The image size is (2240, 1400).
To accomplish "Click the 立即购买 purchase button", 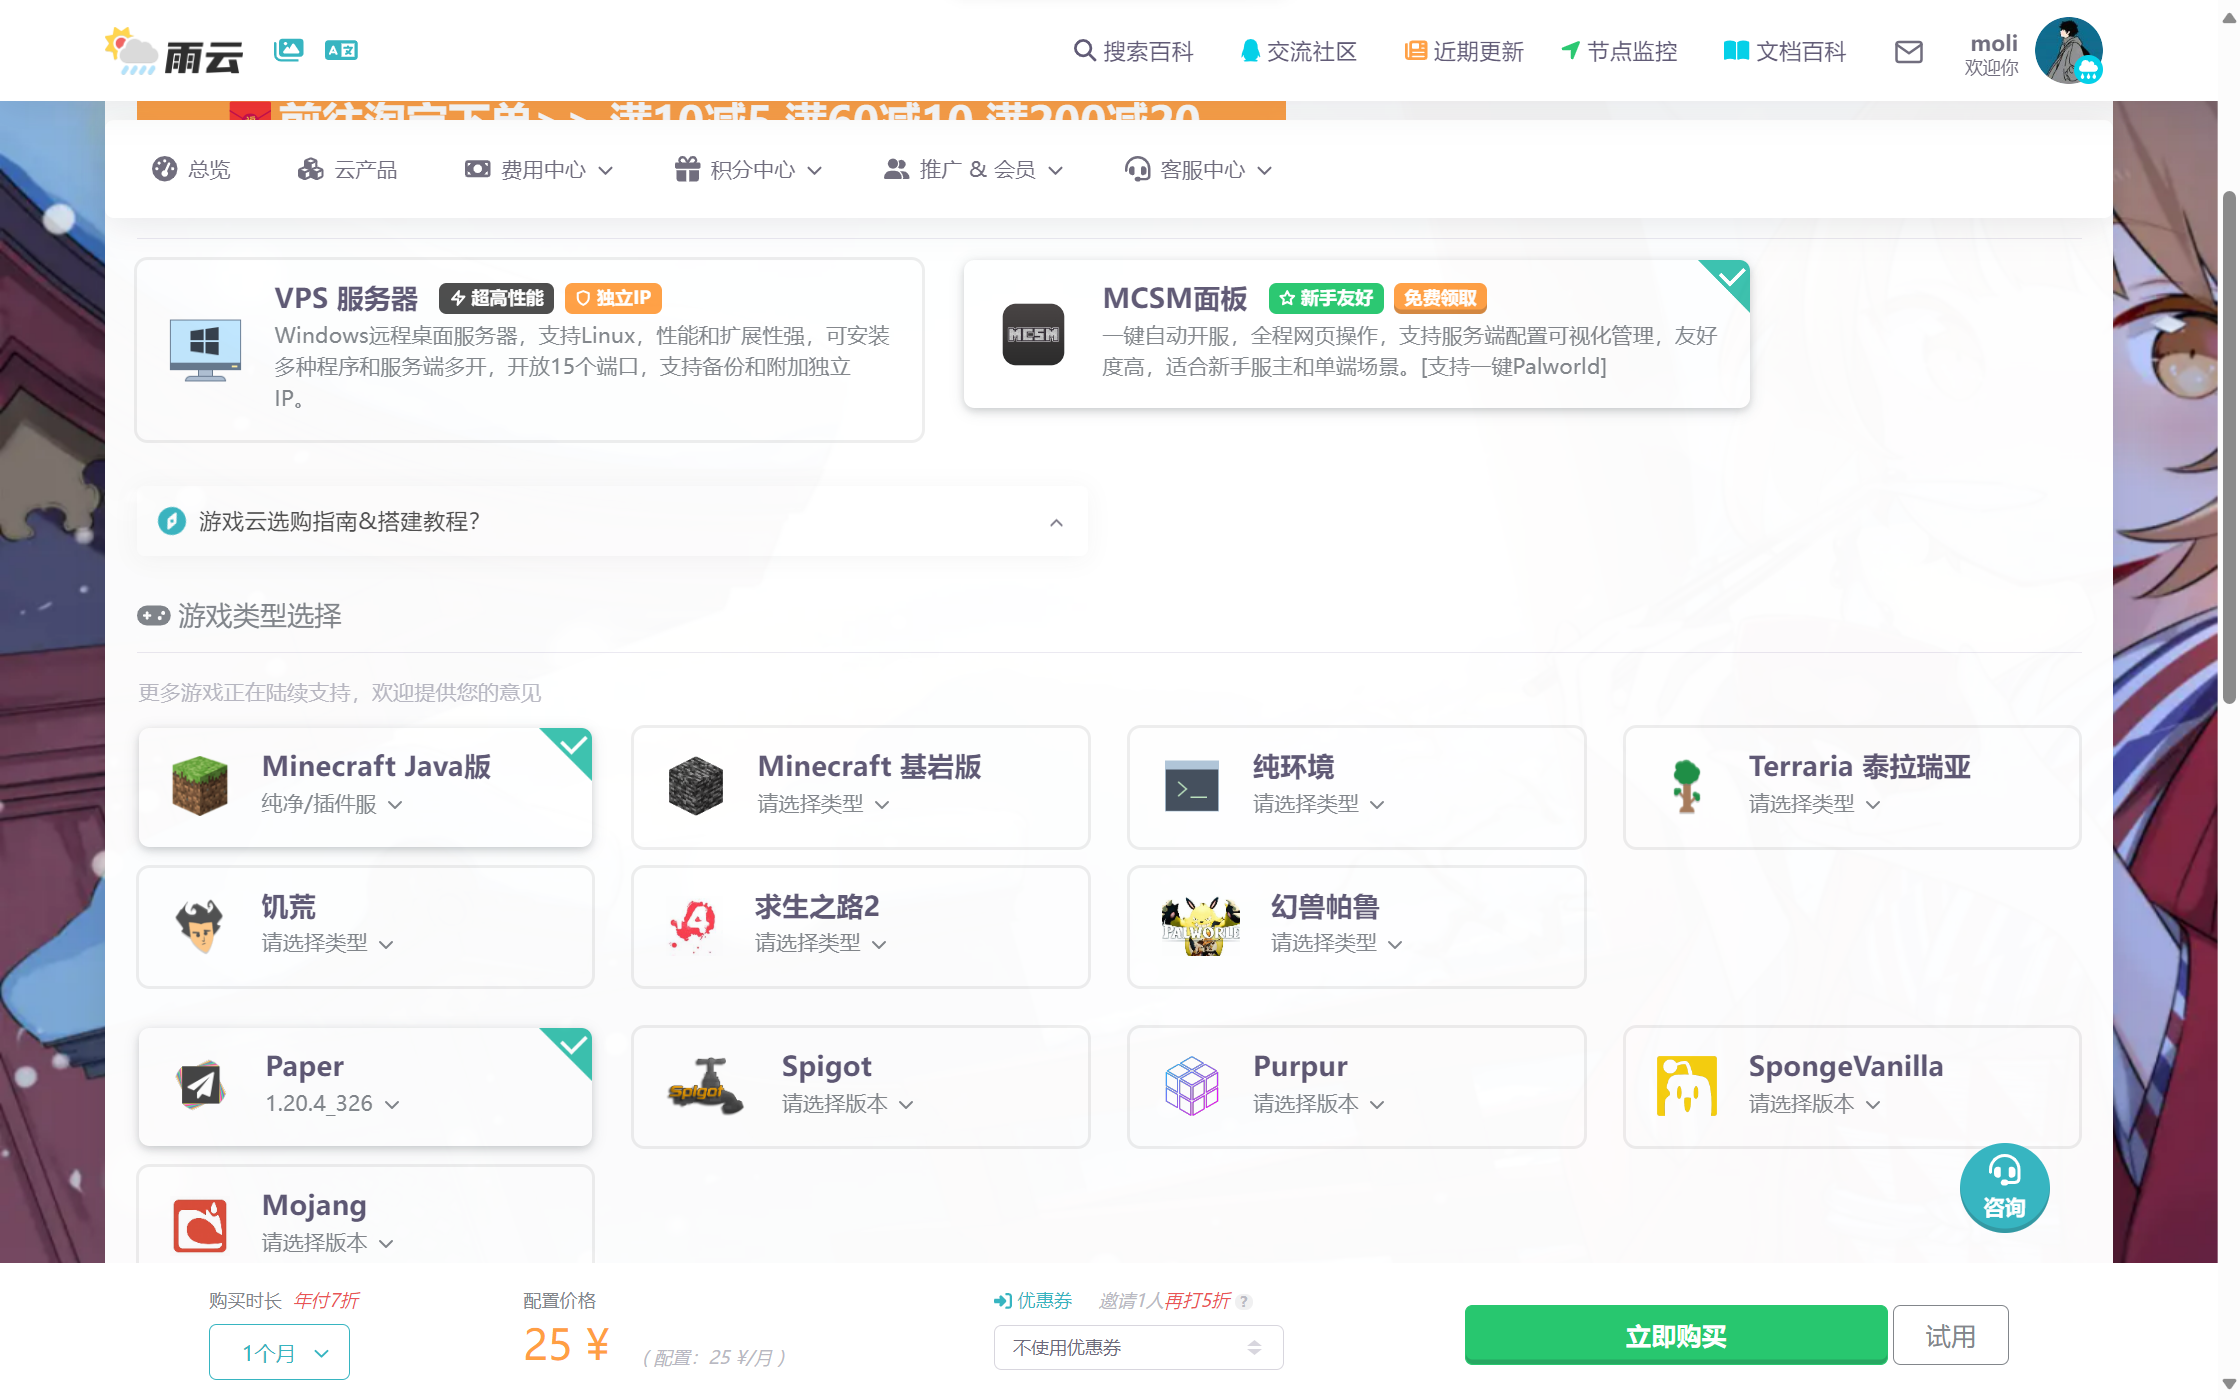I will point(1675,1334).
